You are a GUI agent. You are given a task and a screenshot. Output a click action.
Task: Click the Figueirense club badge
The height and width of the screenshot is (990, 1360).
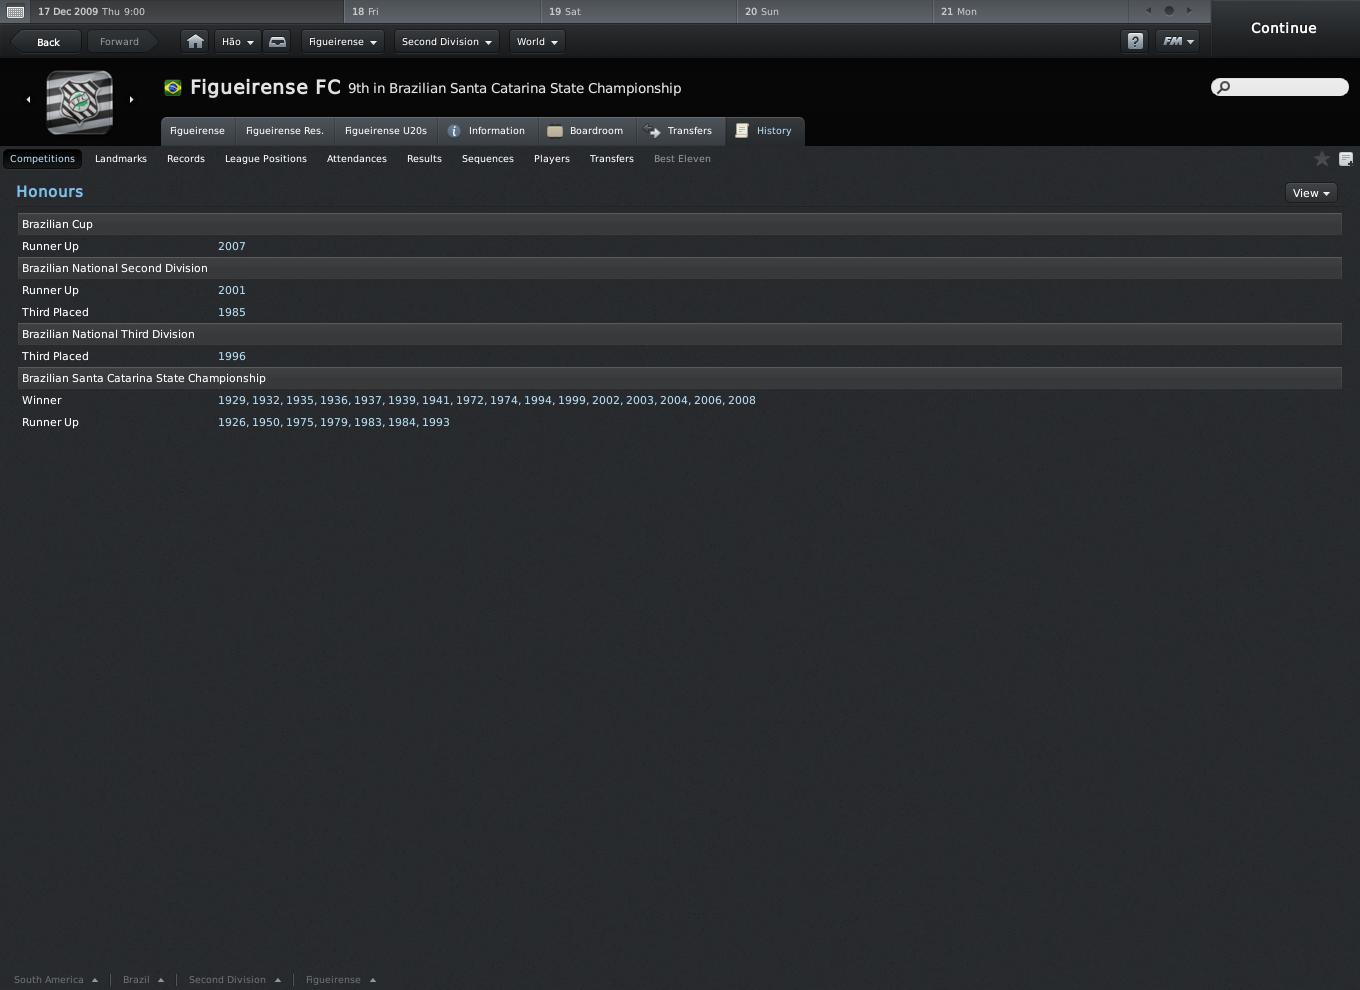[x=79, y=102]
